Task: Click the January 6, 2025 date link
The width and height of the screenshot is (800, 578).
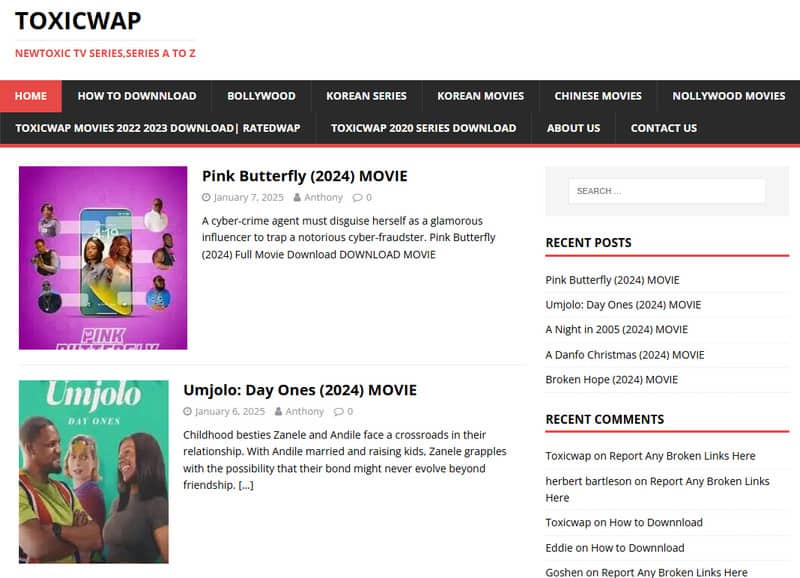Action: click(230, 412)
